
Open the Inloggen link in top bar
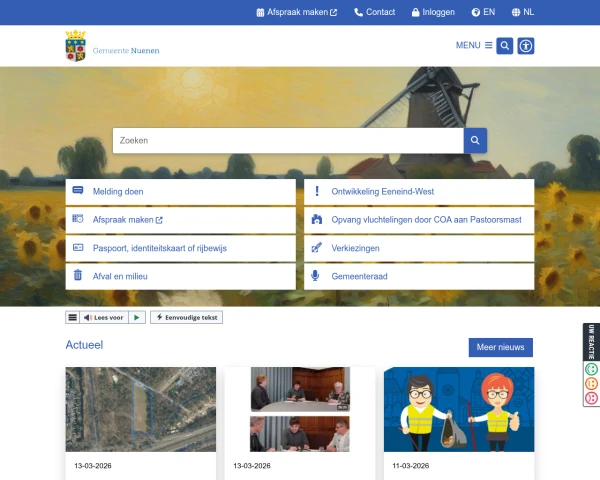pos(432,12)
